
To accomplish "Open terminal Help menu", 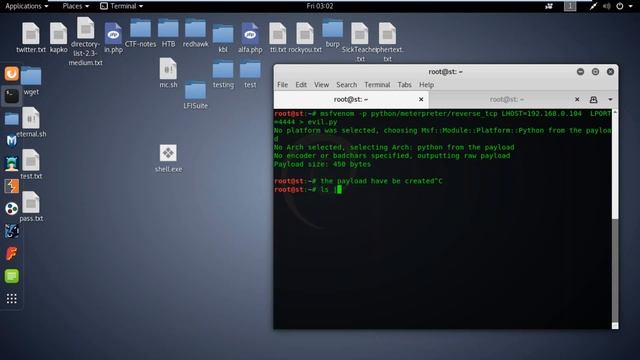I will pyautogui.click(x=427, y=85).
